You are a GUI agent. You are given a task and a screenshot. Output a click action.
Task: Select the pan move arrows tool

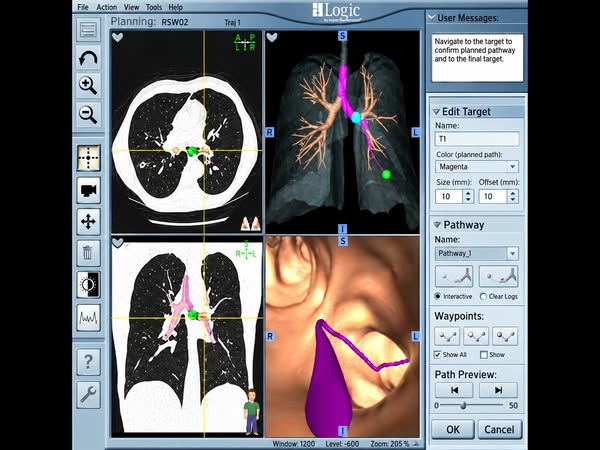coord(88,222)
